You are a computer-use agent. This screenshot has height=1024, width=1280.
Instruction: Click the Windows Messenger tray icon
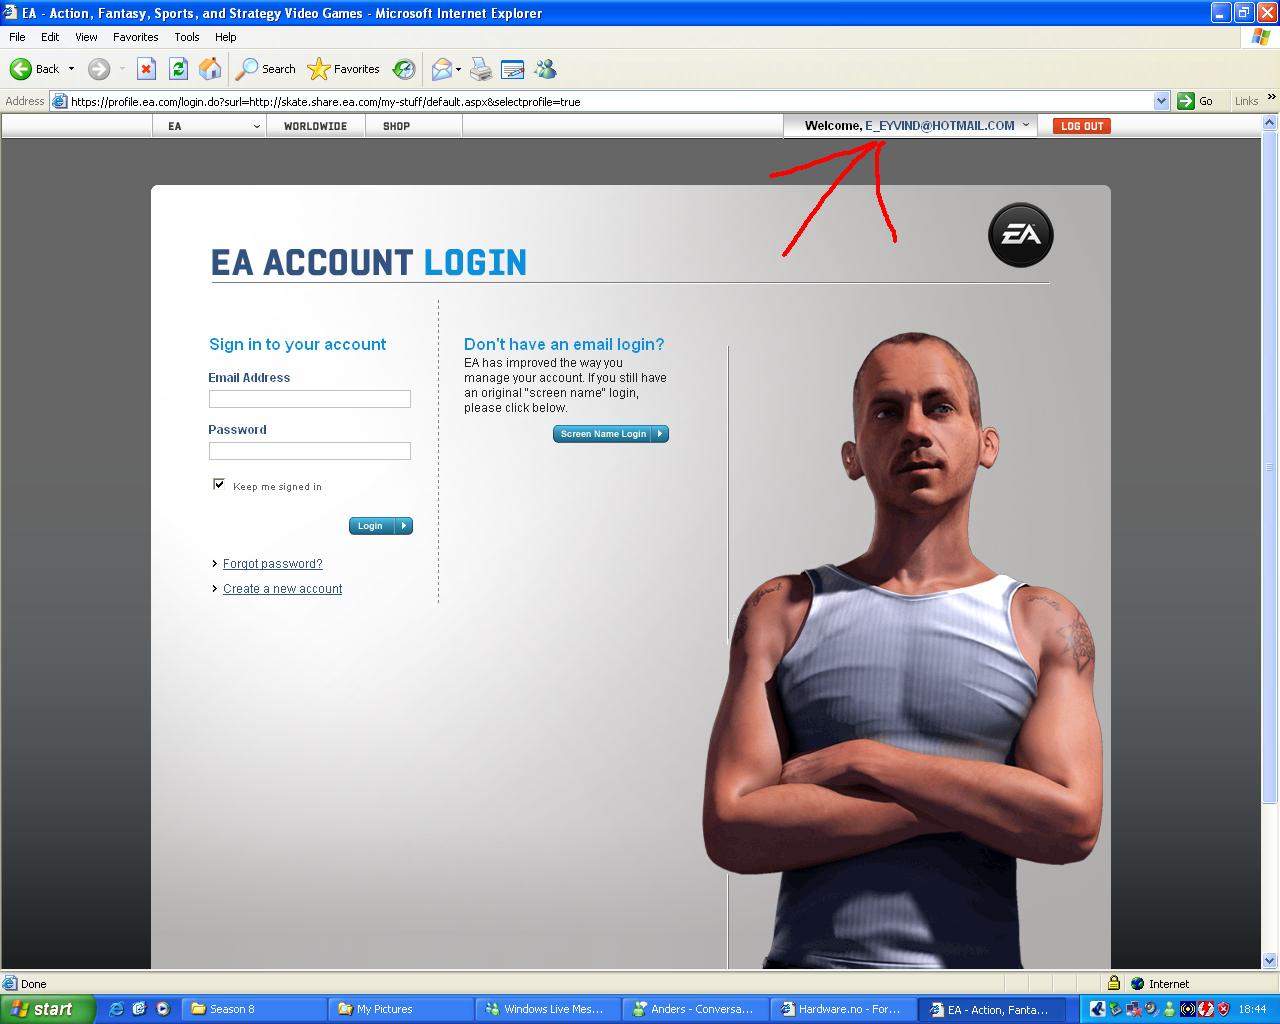[1169, 1009]
